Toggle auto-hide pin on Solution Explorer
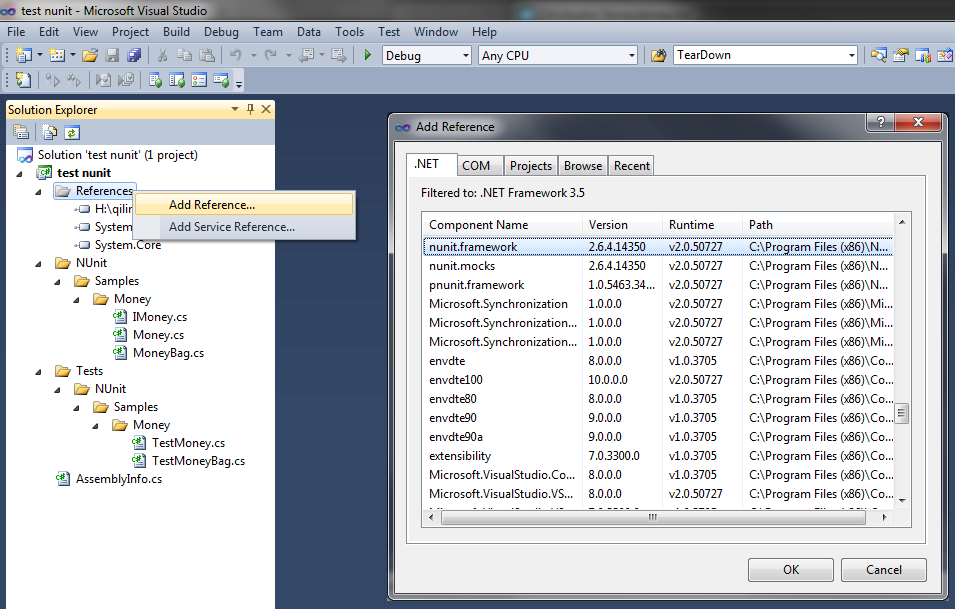The width and height of the screenshot is (955, 609). 250,109
